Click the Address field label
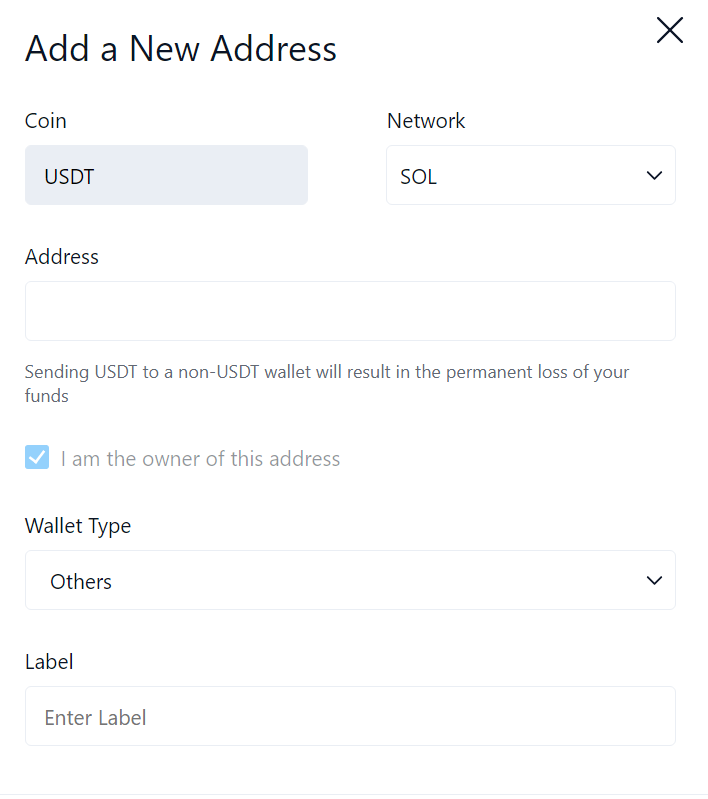The width and height of the screenshot is (708, 799). (x=62, y=257)
